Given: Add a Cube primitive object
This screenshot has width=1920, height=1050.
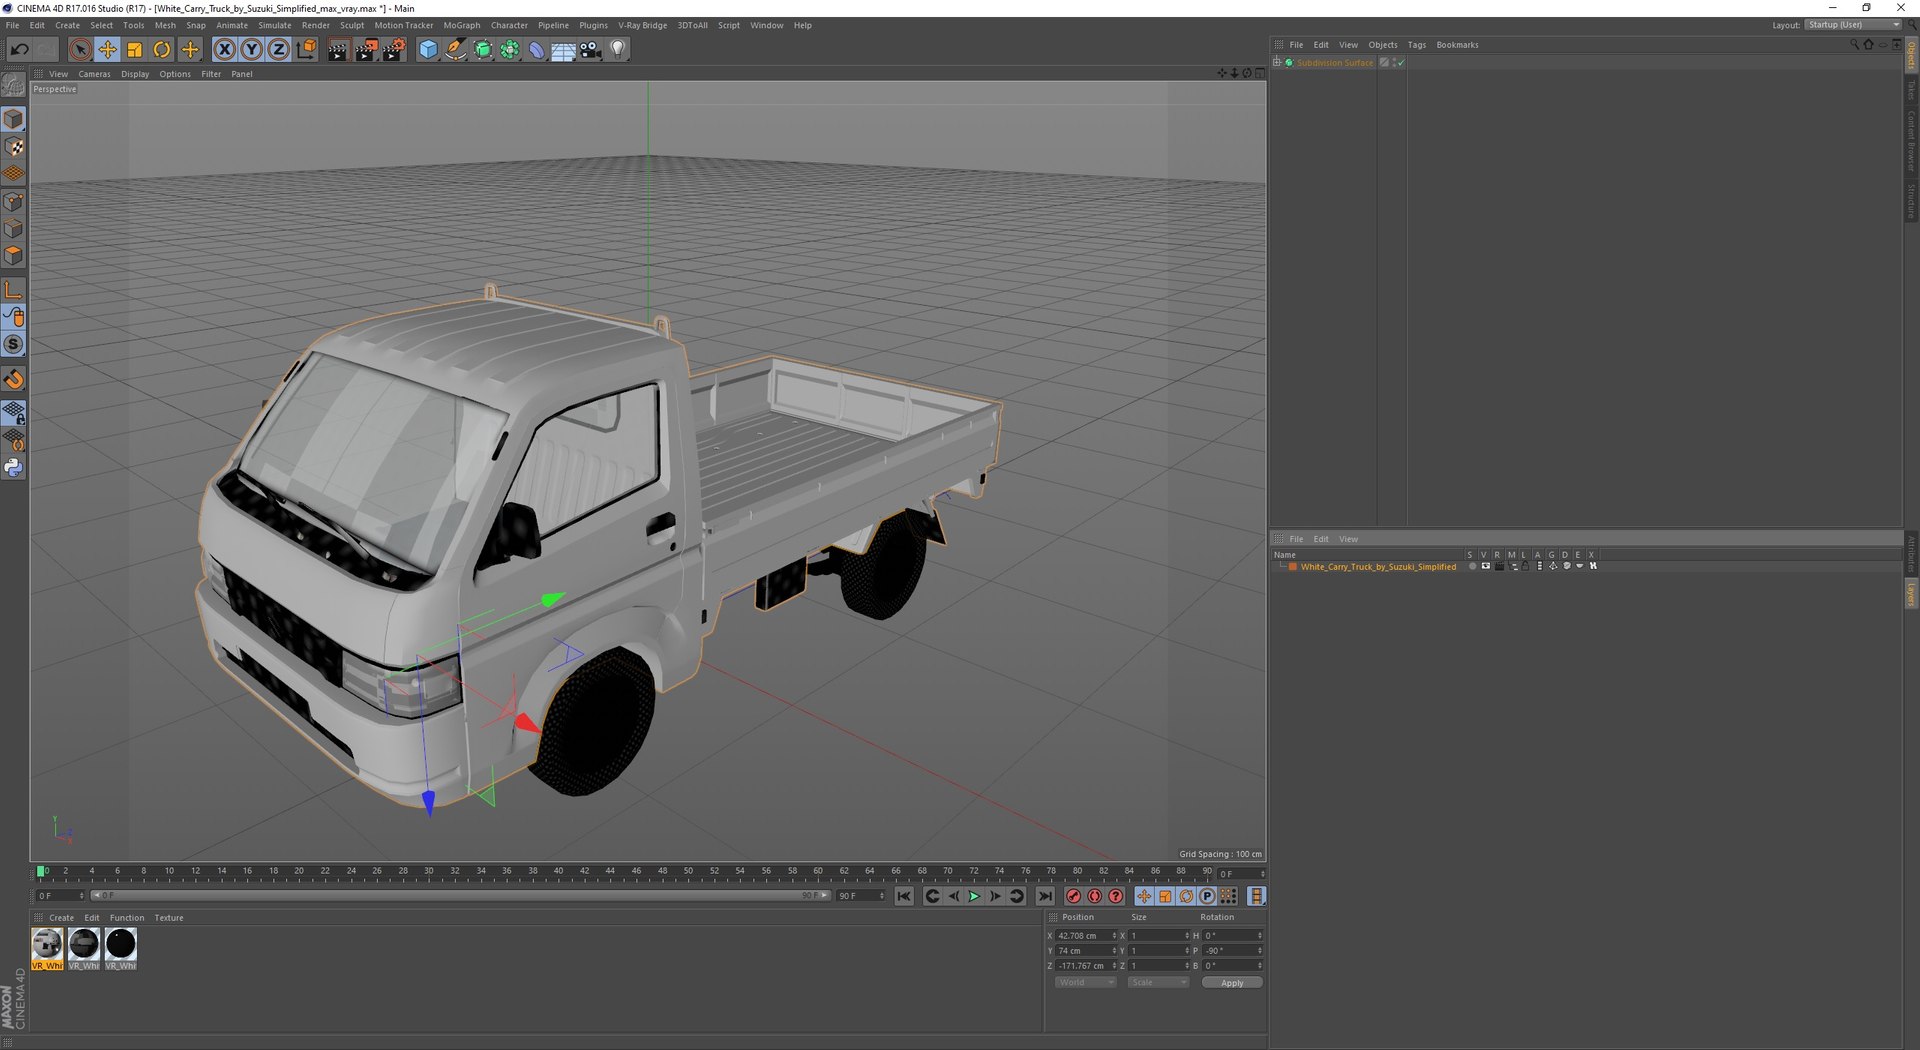Looking at the screenshot, I should (x=428, y=49).
